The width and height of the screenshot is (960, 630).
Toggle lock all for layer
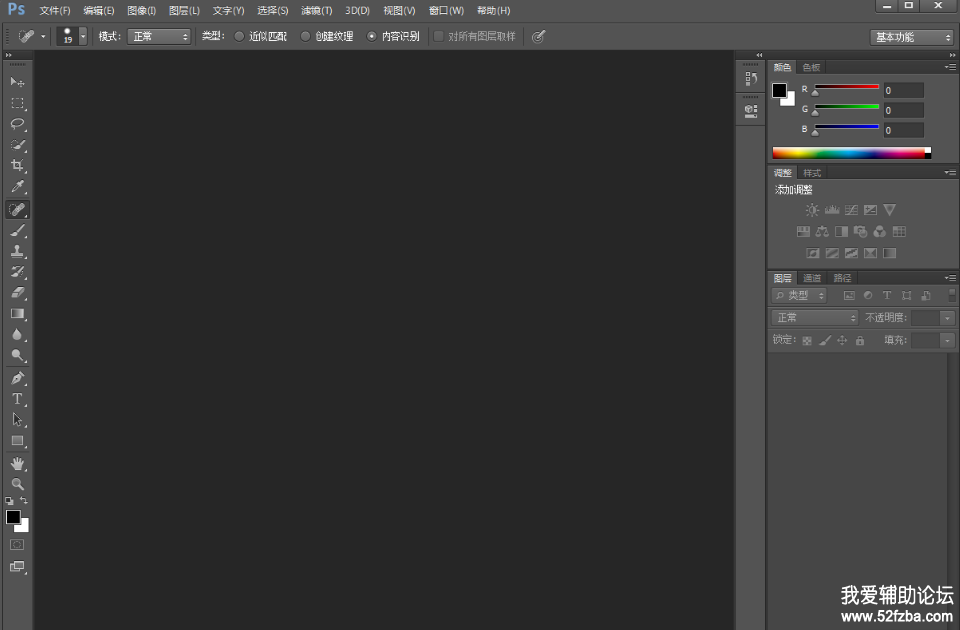tap(860, 340)
